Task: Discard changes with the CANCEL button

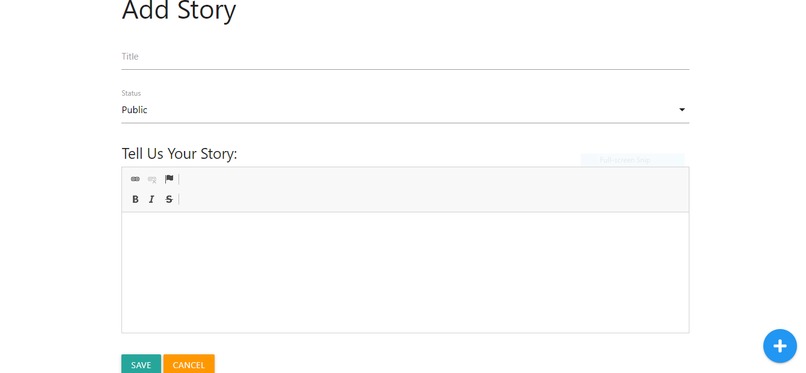Action: coord(189,364)
